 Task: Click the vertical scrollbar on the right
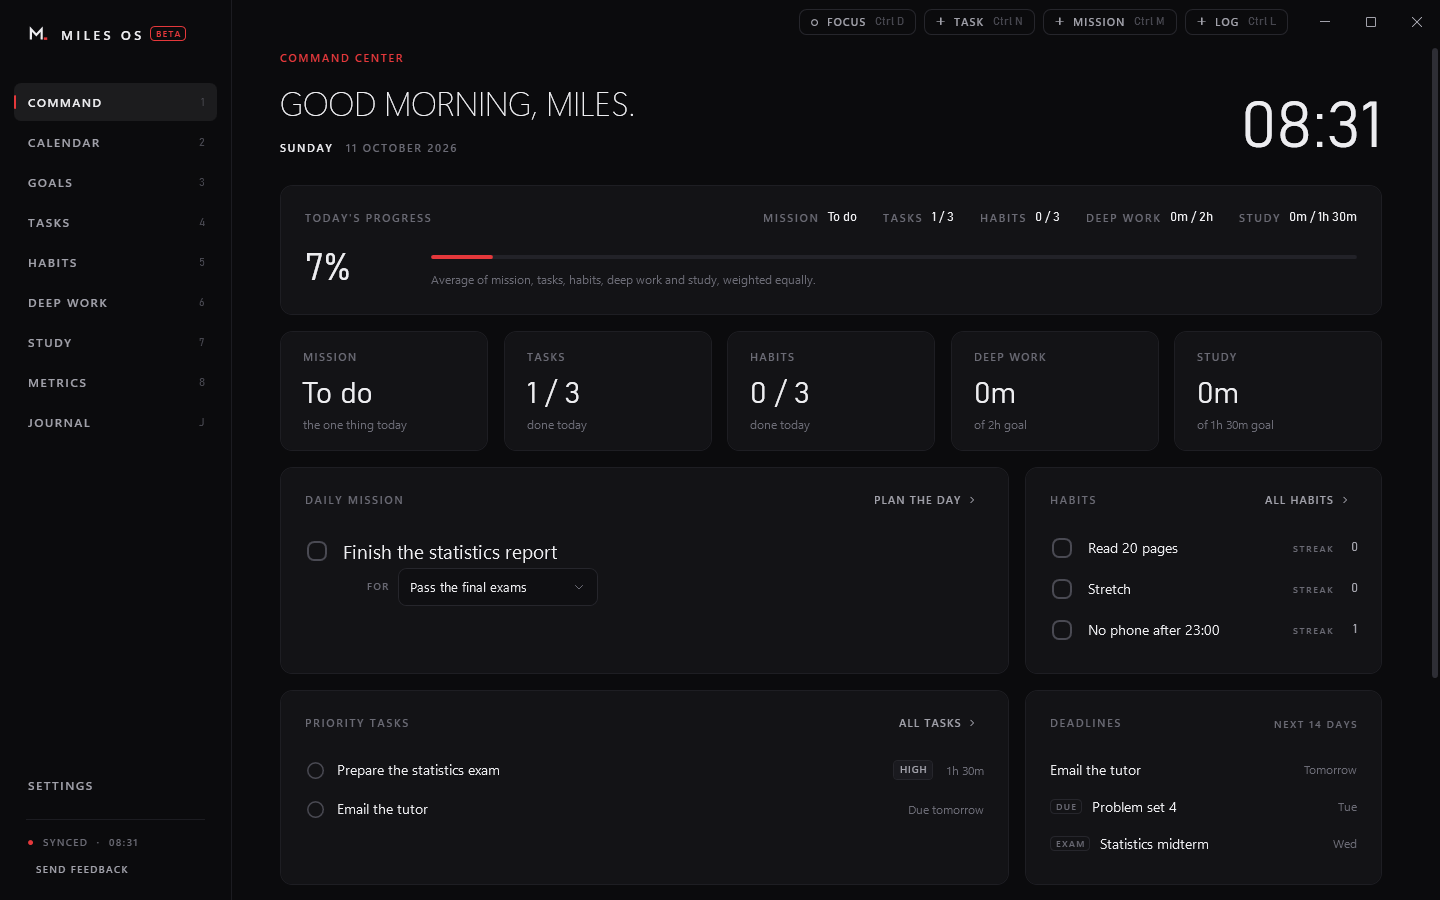click(1435, 364)
